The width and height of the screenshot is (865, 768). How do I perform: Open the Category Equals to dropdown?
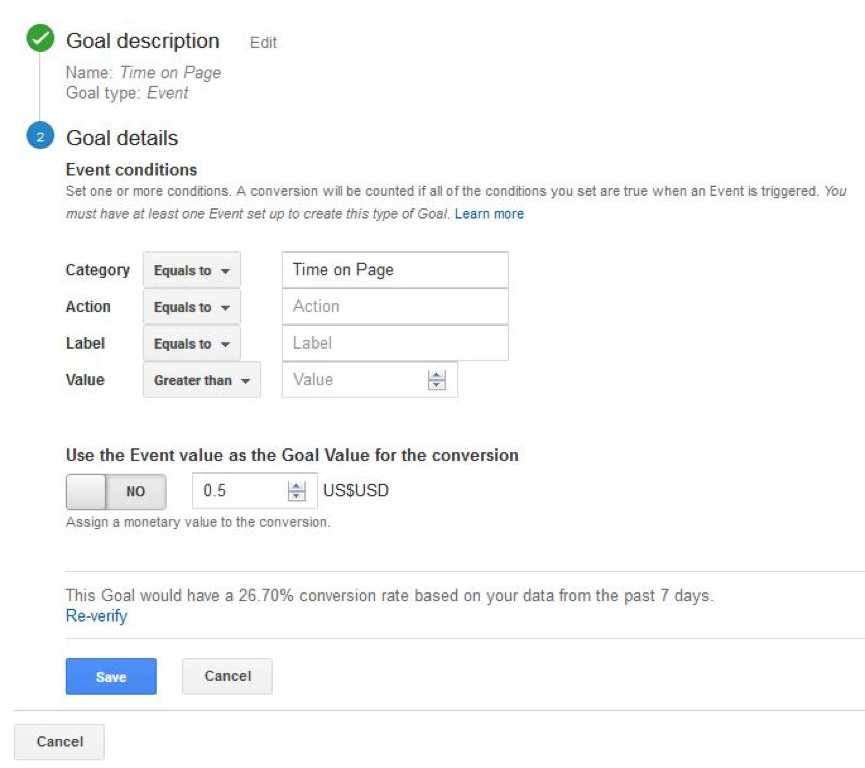(191, 271)
